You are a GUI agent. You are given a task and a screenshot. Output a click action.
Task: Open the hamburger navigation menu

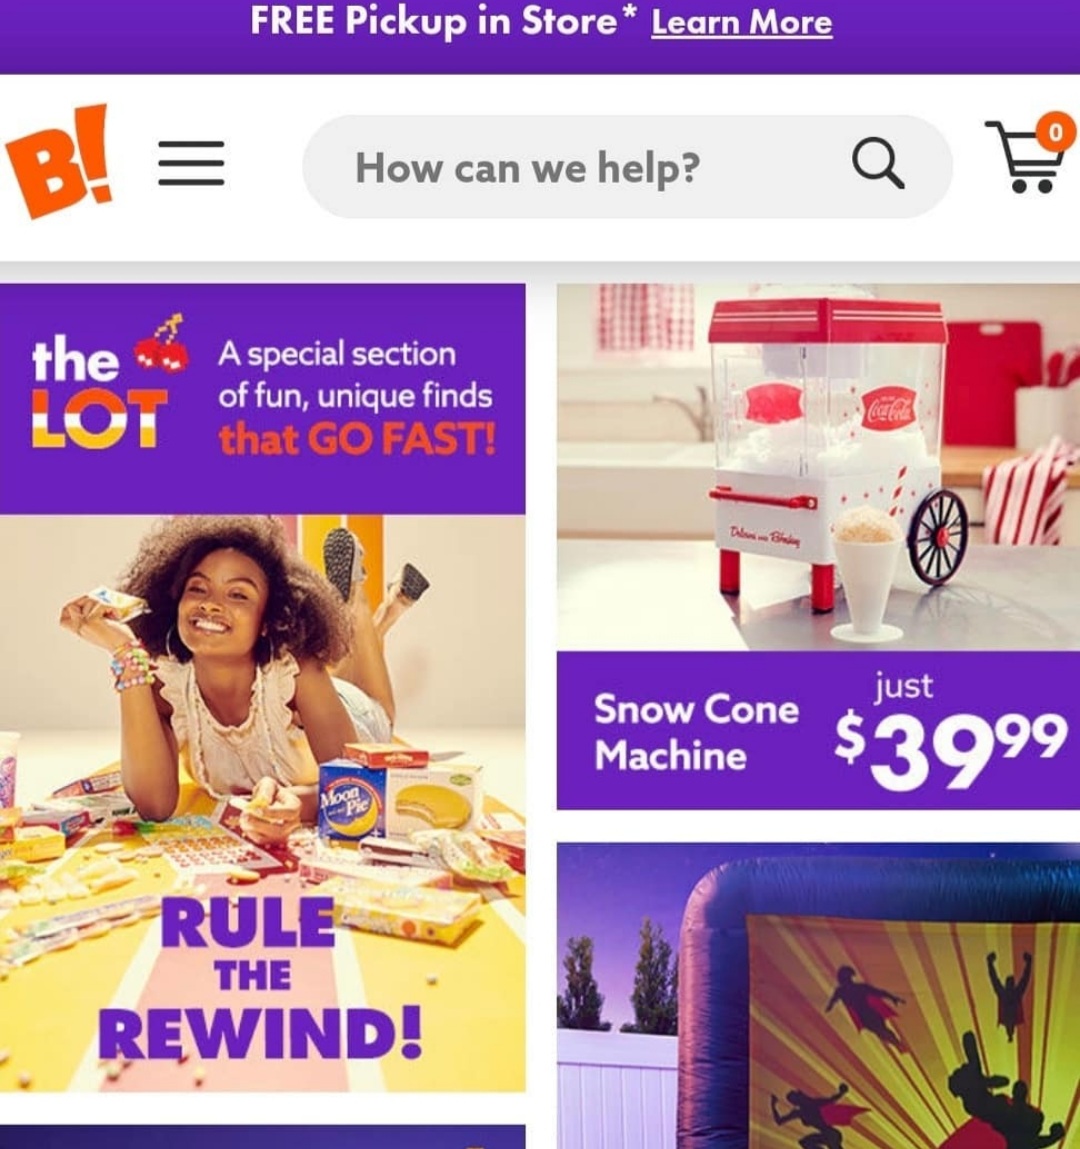[191, 164]
